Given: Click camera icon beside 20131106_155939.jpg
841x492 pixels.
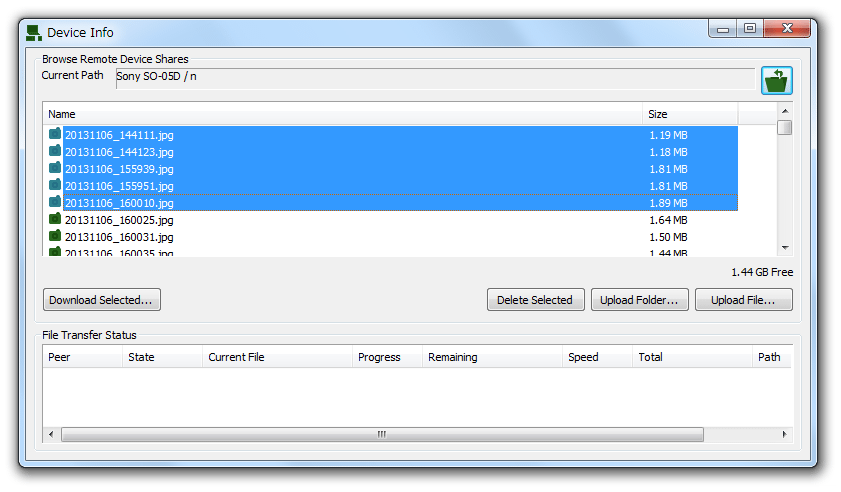Looking at the screenshot, I should click(55, 168).
